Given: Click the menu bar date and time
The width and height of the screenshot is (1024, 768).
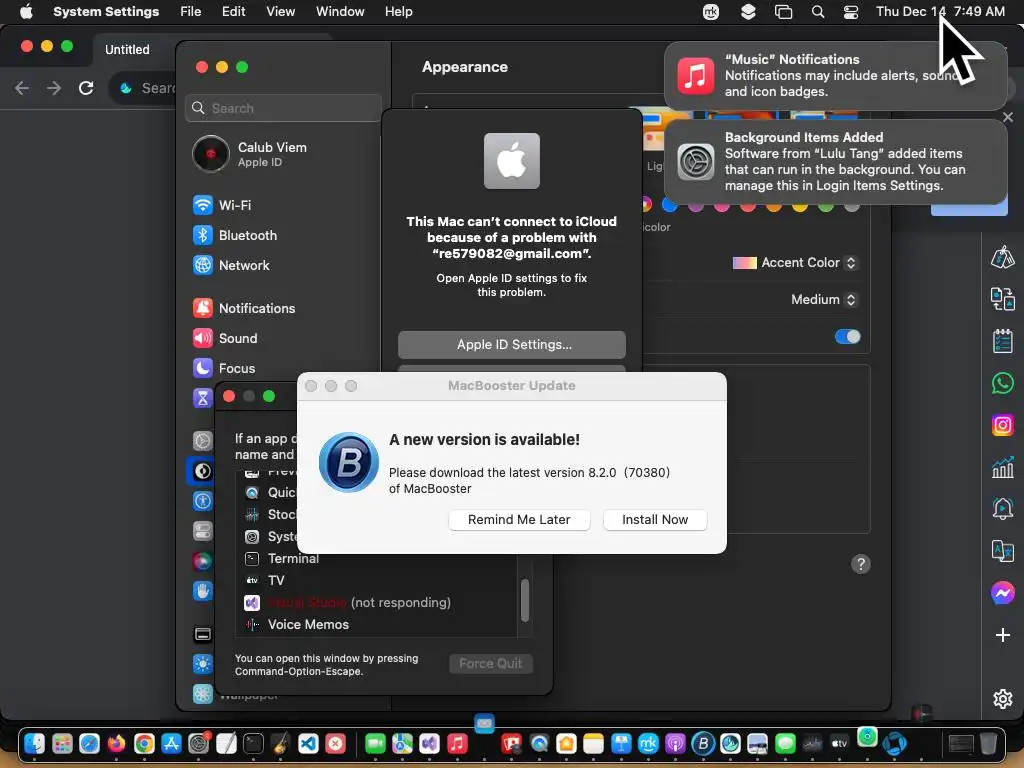Looking at the screenshot, I should 940,12.
